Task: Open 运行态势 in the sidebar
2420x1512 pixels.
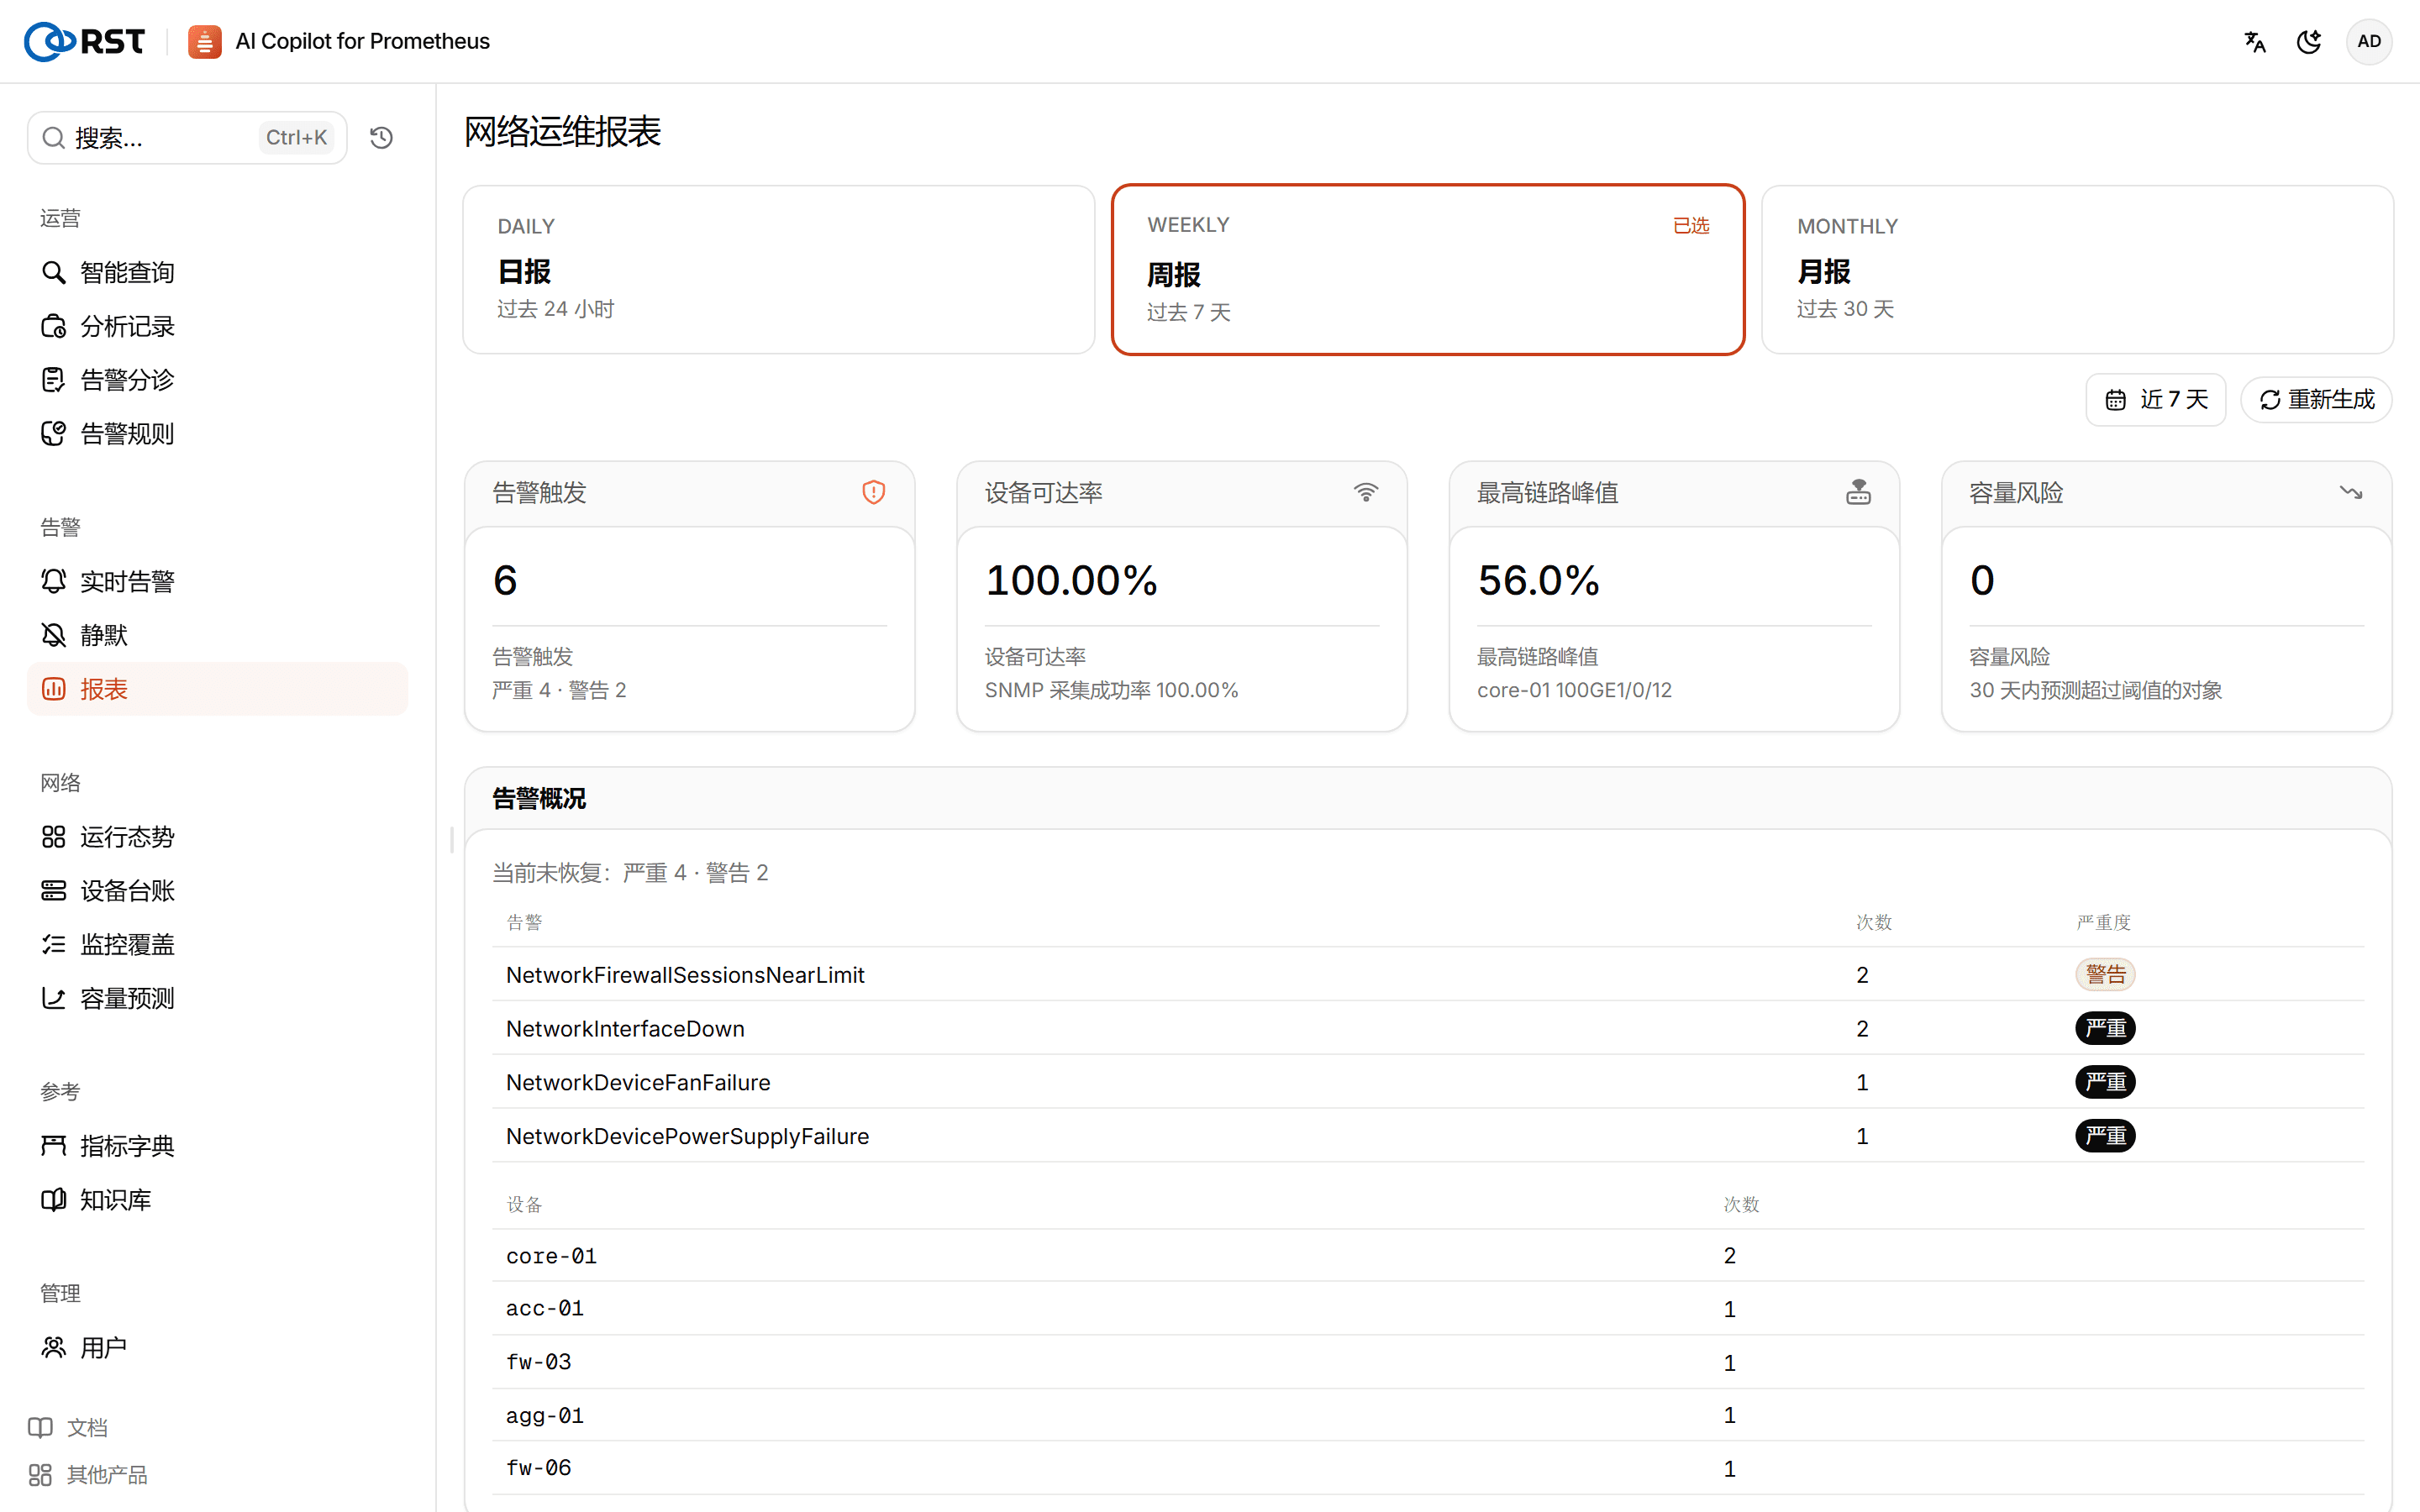Action: coord(217,837)
